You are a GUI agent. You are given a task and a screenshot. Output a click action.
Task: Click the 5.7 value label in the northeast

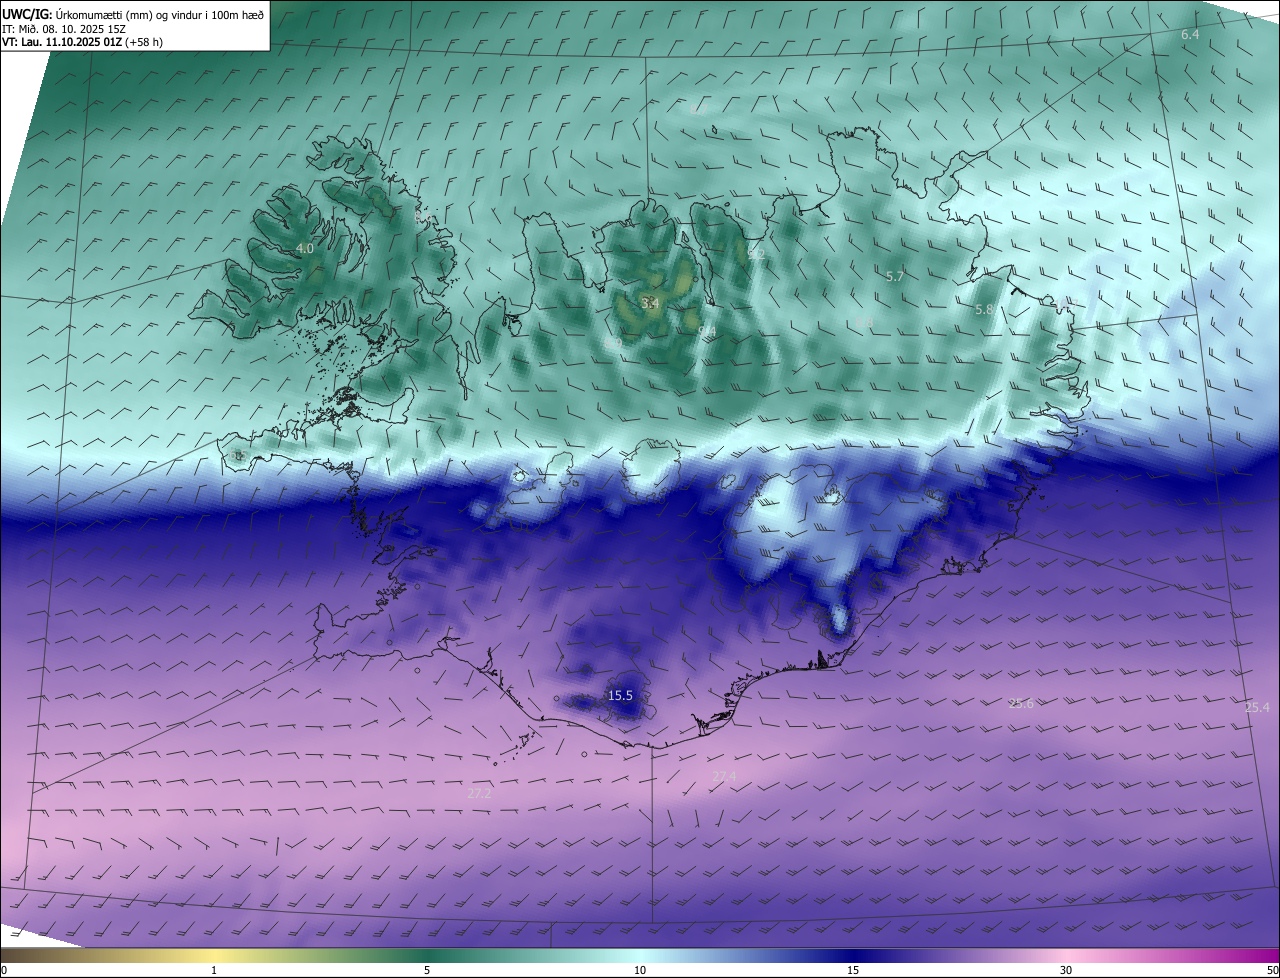tap(895, 276)
